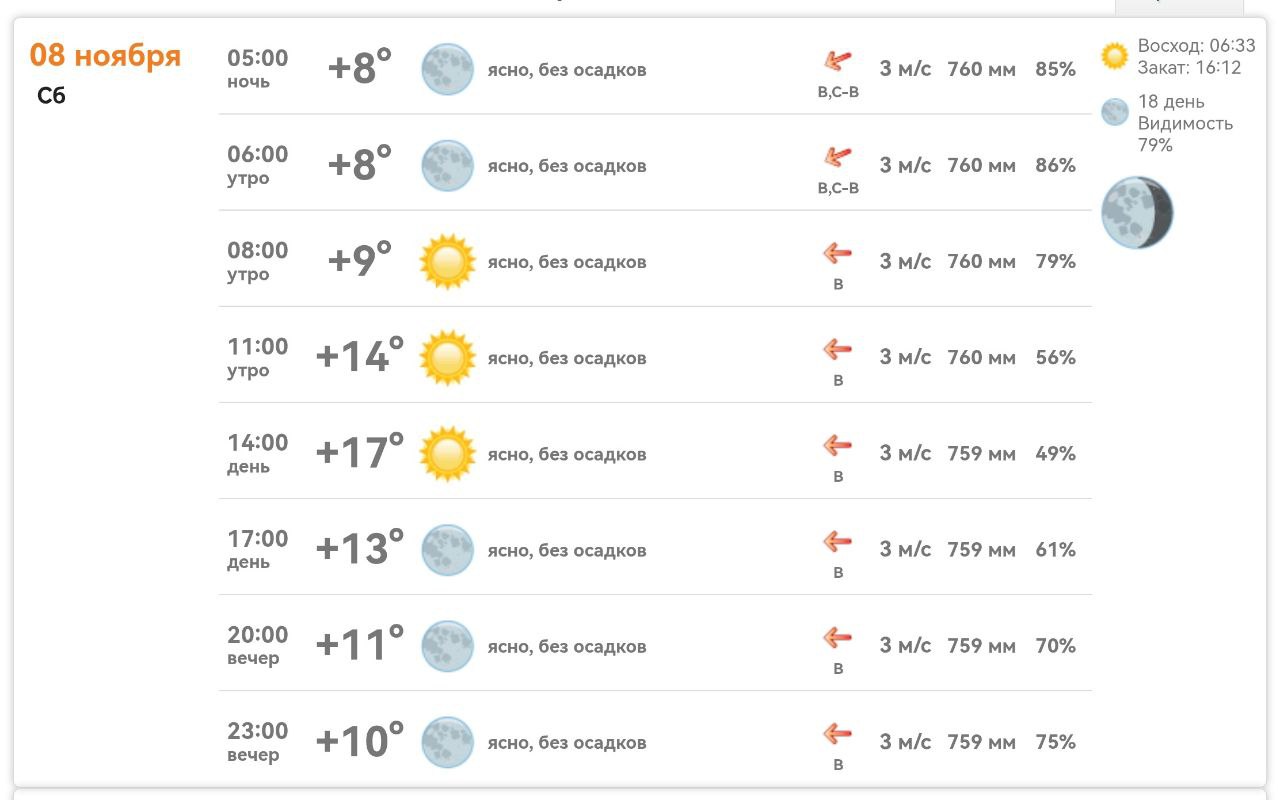Click the wind arrow icon at 11:00
The width and height of the screenshot is (1280, 800).
tap(837, 349)
